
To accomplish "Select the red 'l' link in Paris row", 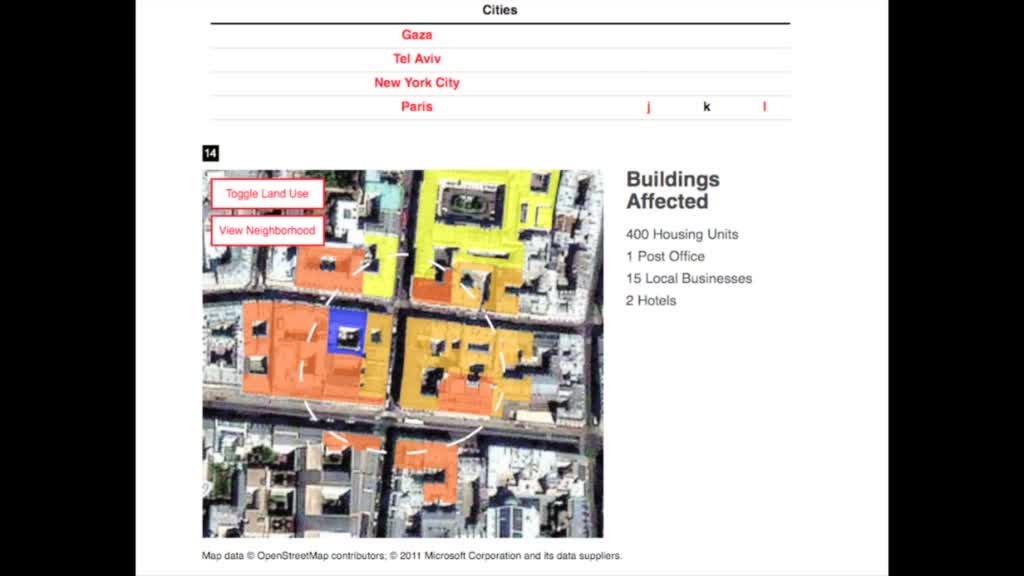I will click(765, 107).
